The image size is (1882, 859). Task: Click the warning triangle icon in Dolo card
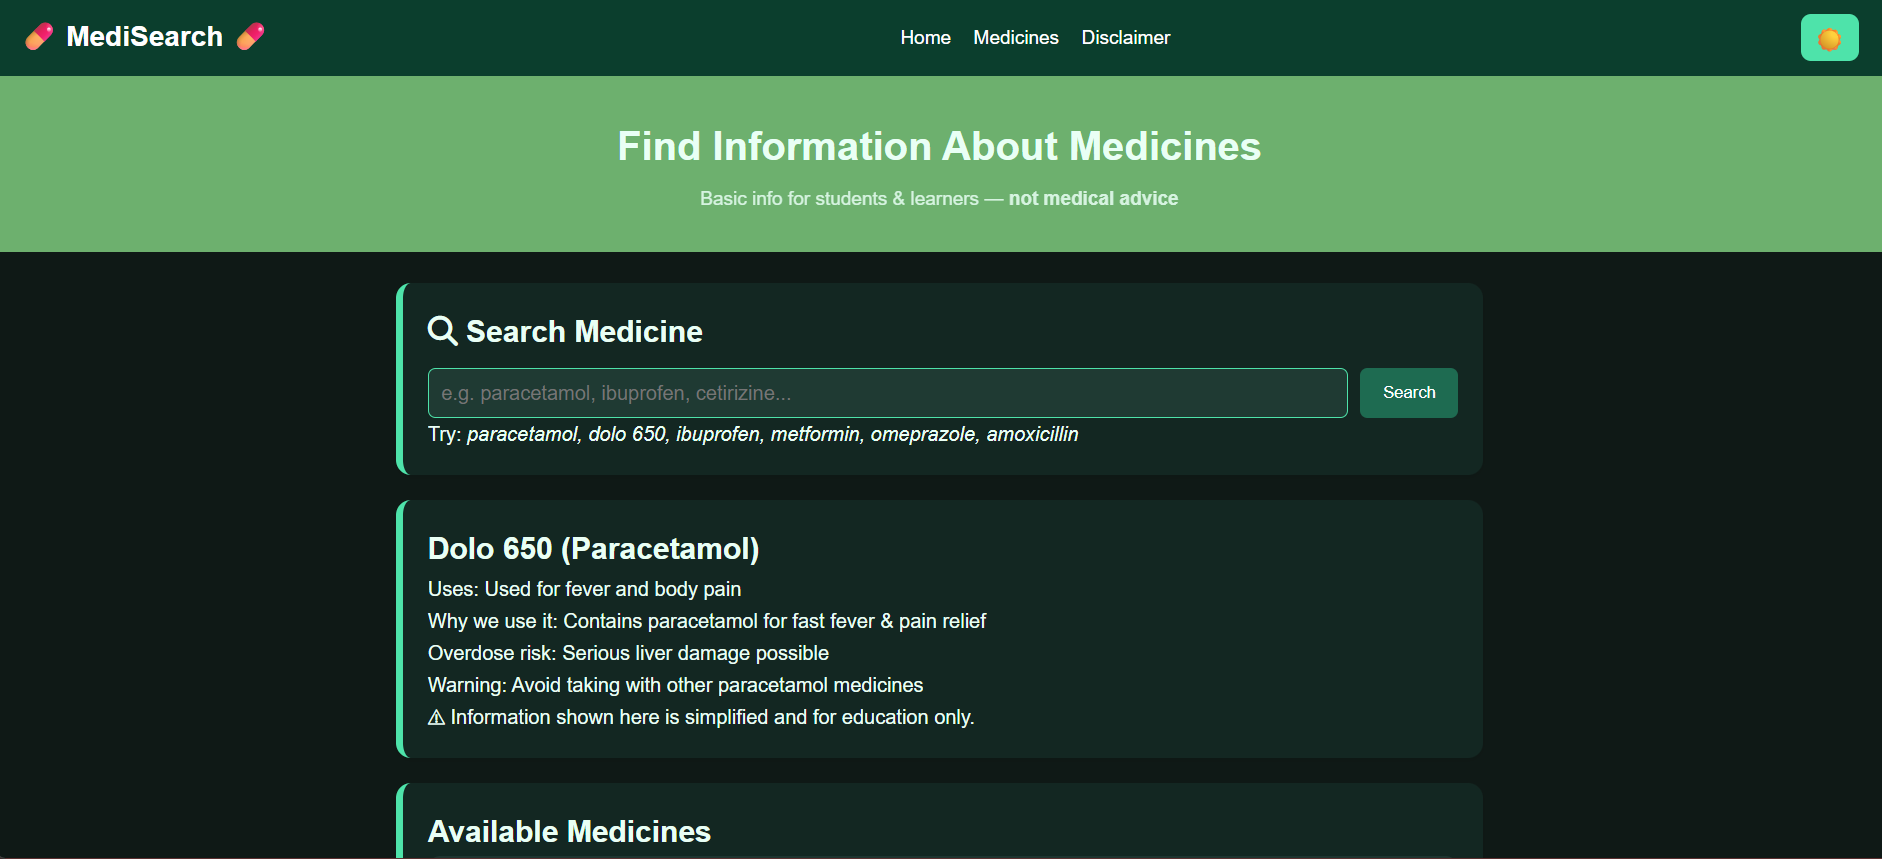(436, 718)
